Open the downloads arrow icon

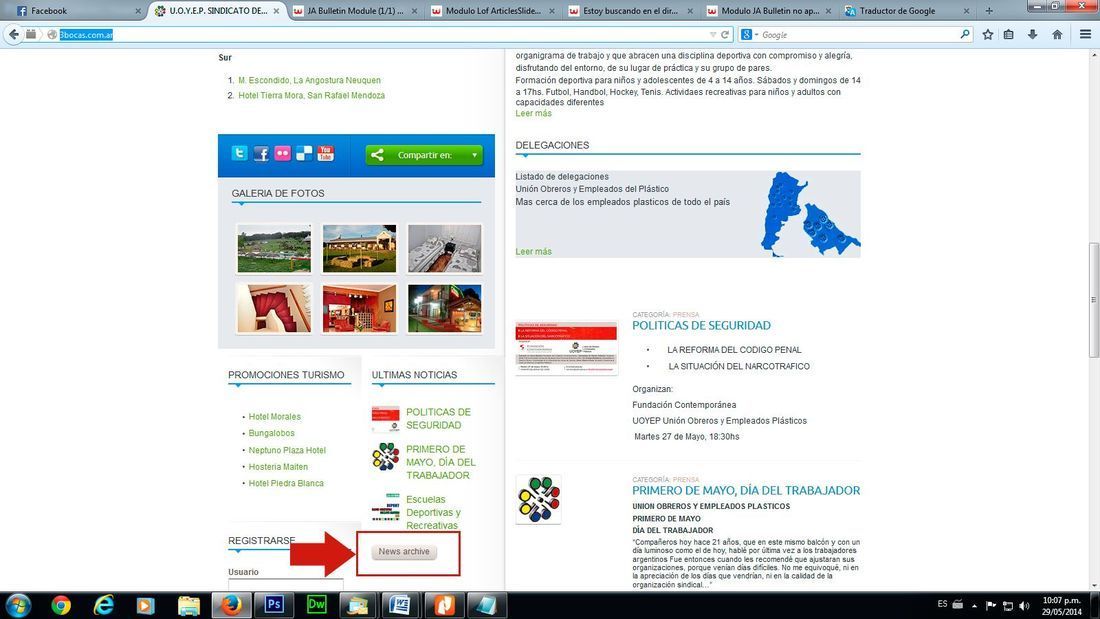[x=1033, y=34]
